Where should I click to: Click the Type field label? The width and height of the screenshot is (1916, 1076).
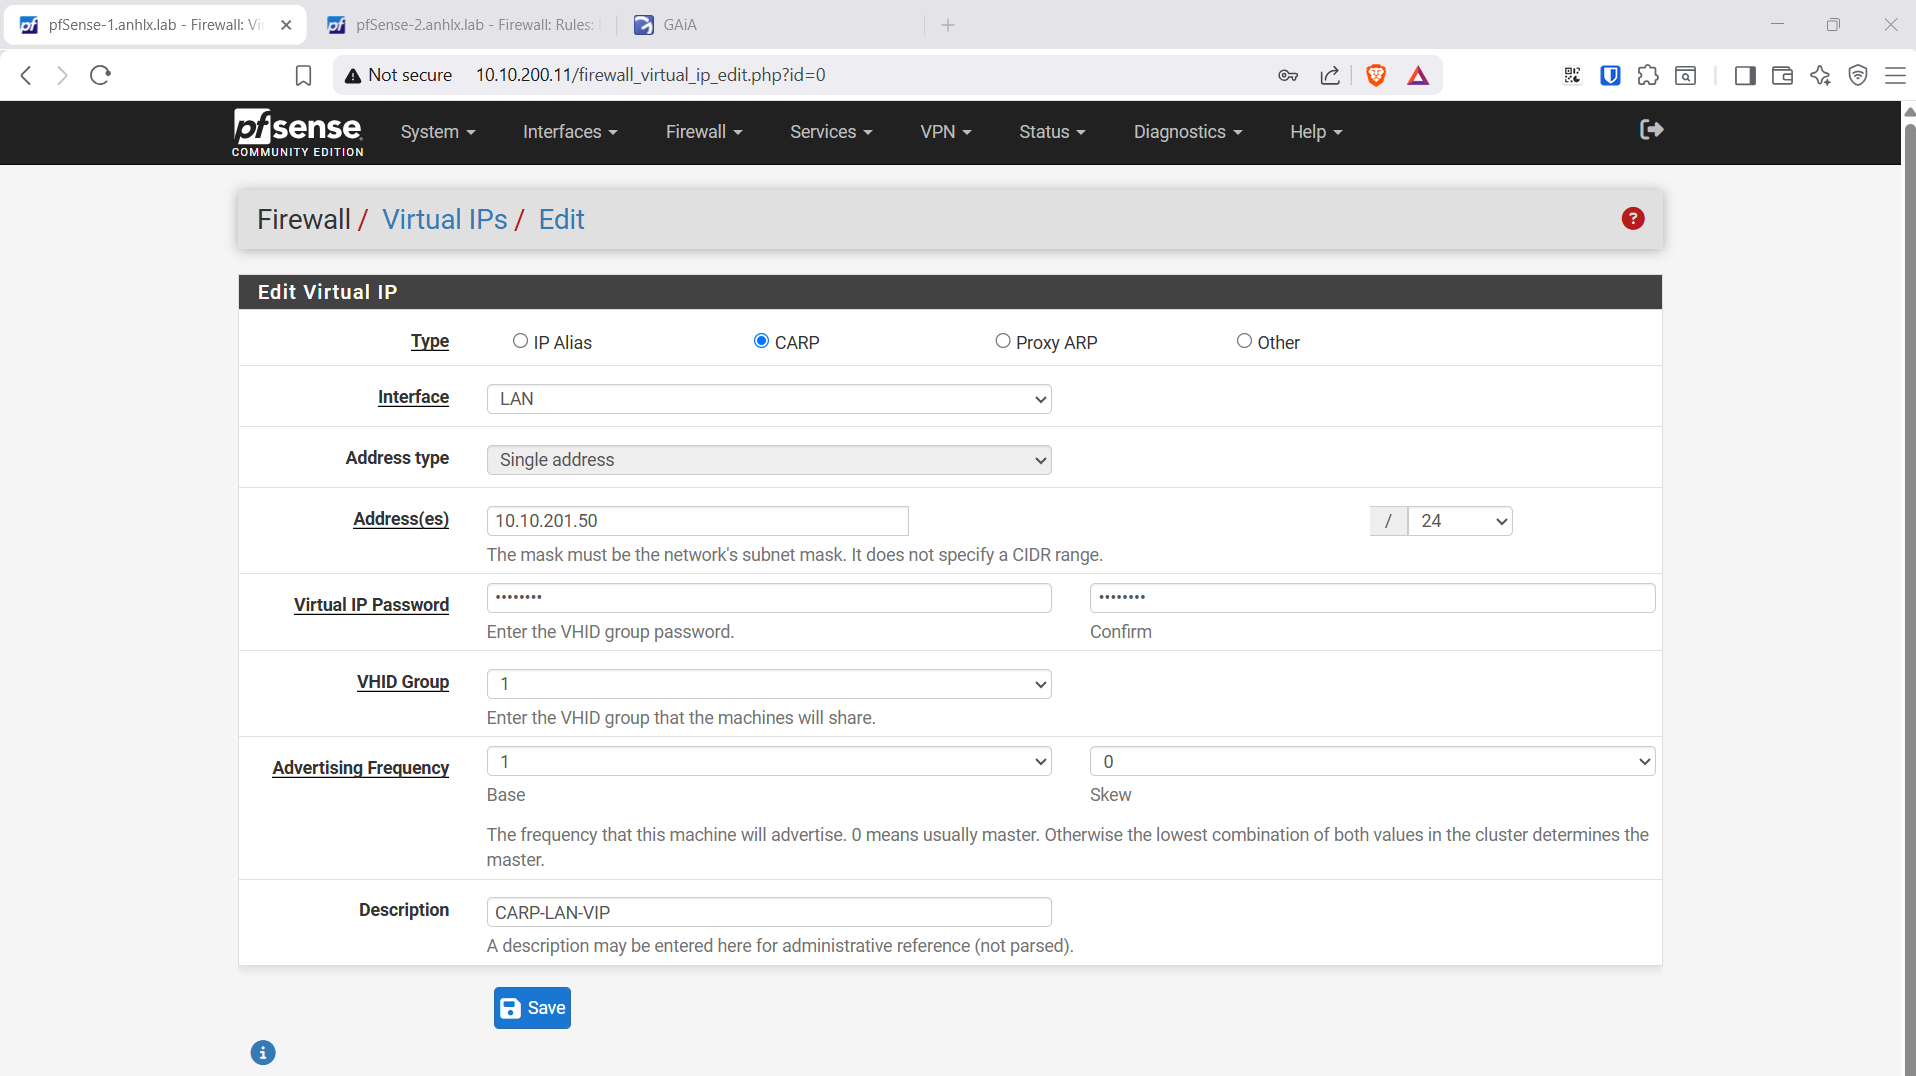coord(429,341)
